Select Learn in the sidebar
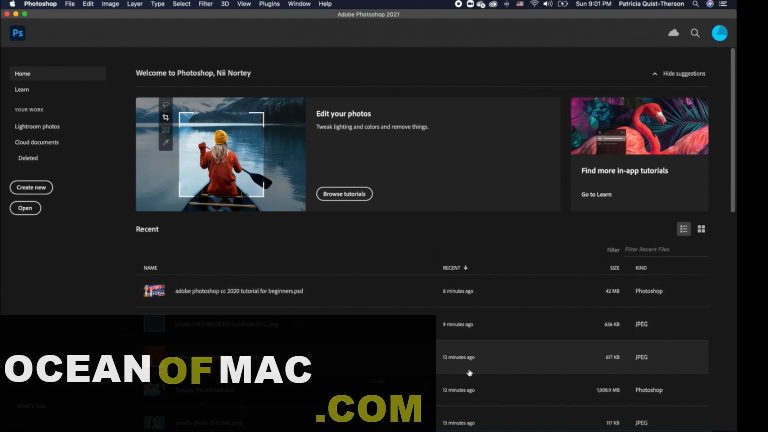 coord(22,90)
